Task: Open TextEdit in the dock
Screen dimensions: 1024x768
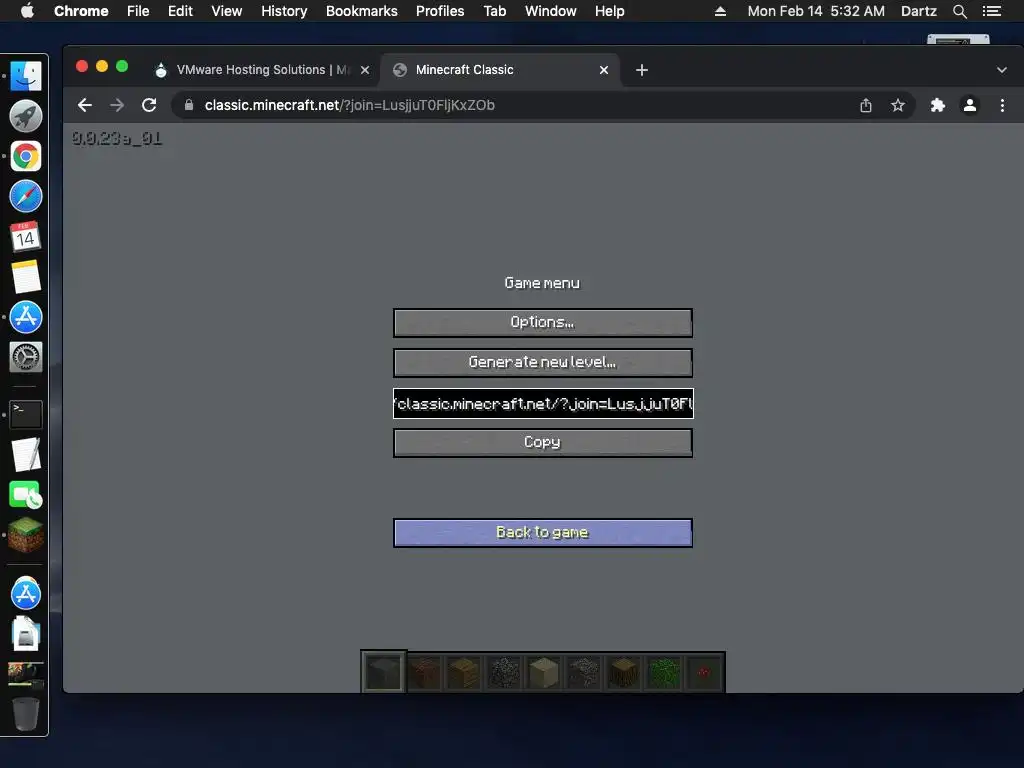Action: click(x=25, y=455)
